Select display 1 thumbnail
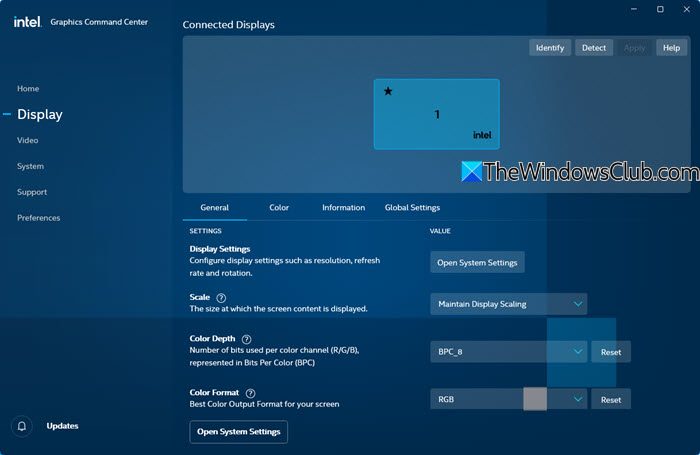The image size is (700, 455). 437,114
